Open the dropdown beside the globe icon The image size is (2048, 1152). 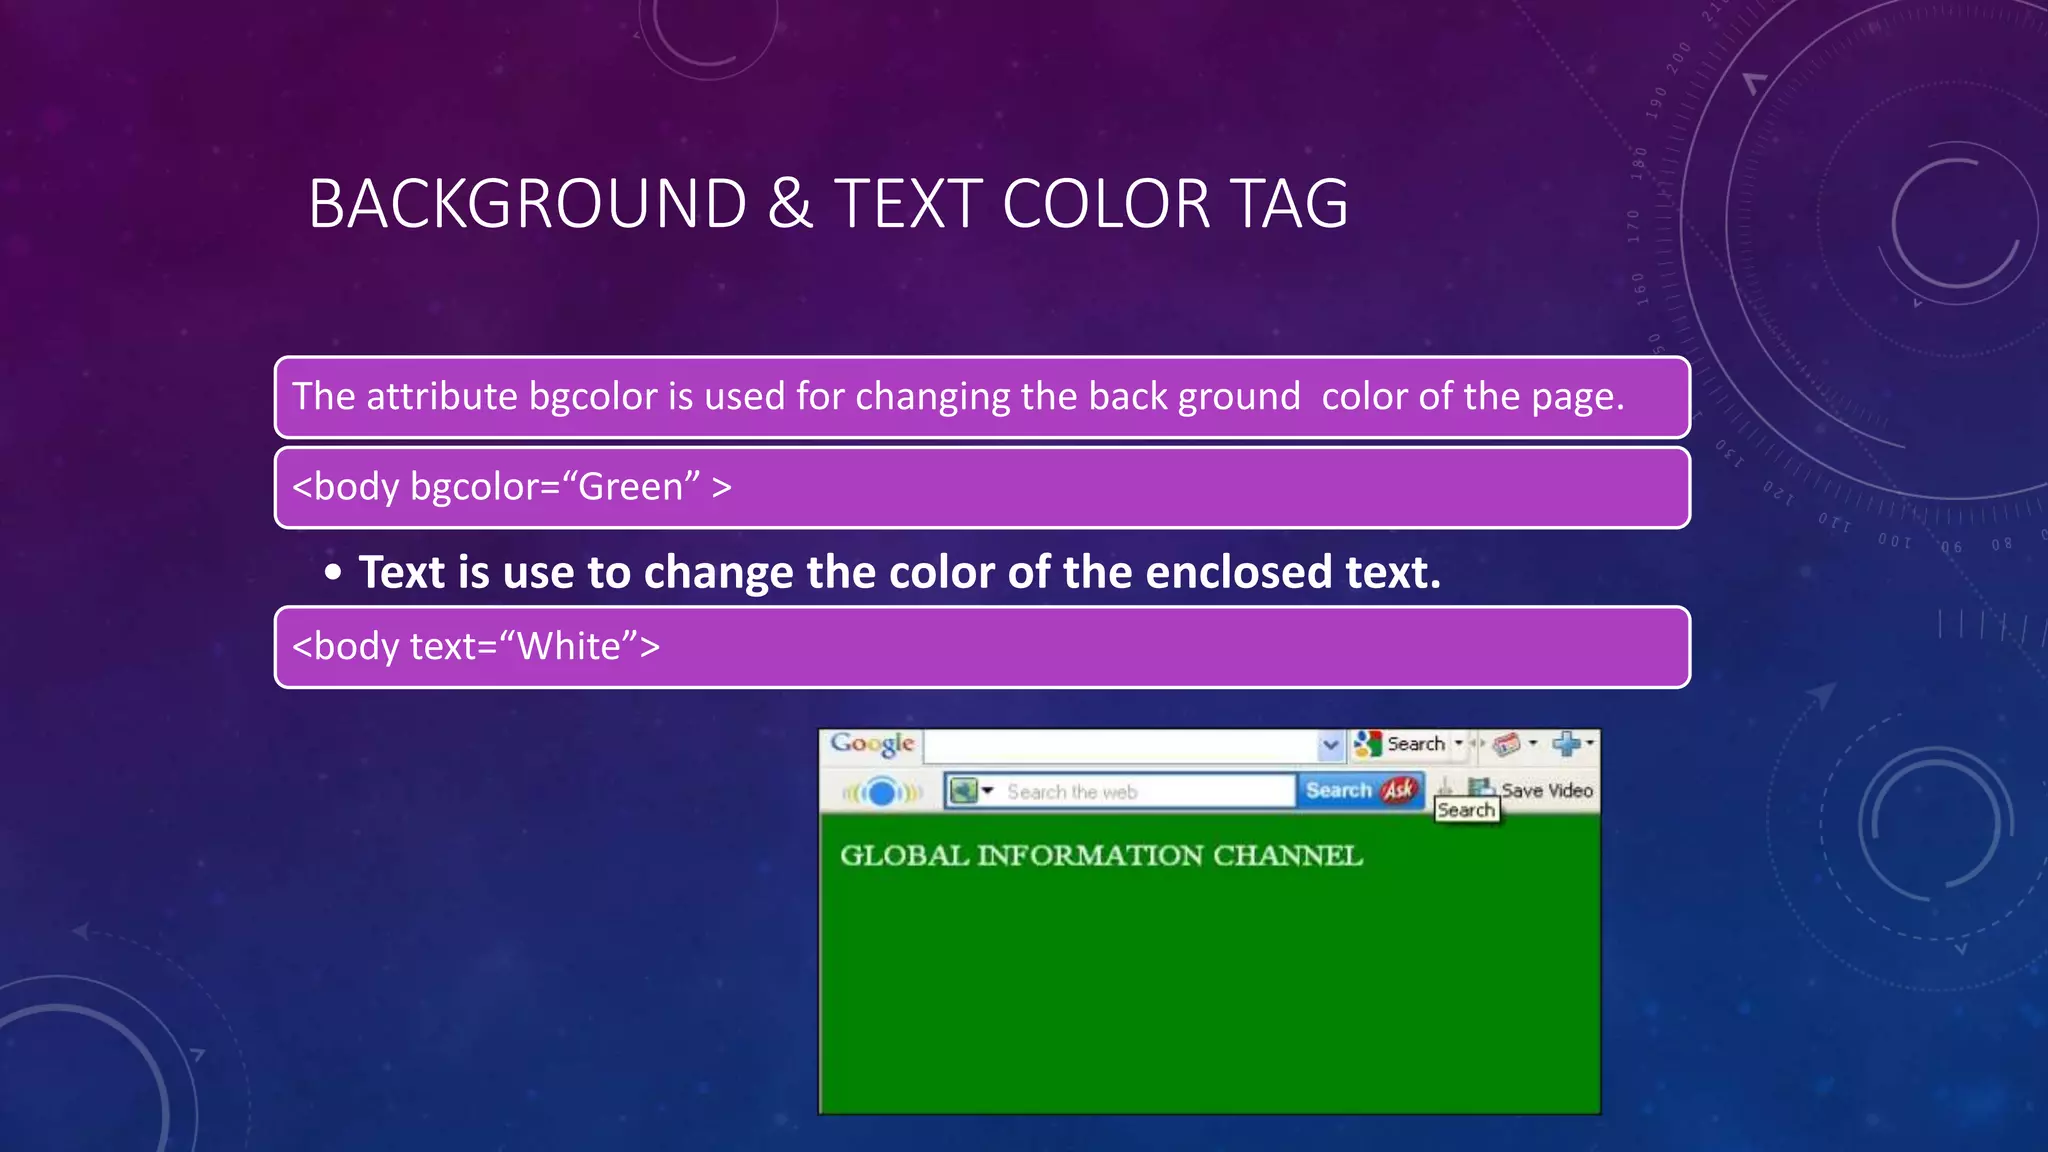pyautogui.click(x=988, y=791)
